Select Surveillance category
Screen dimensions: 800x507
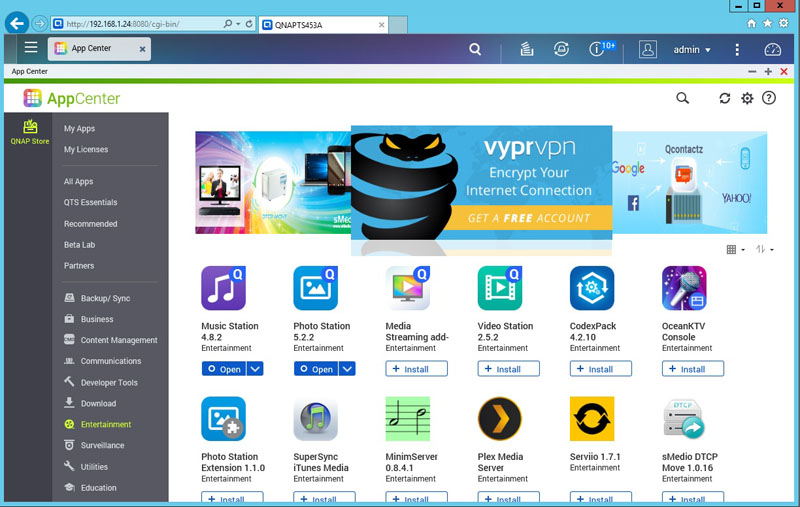[94, 445]
